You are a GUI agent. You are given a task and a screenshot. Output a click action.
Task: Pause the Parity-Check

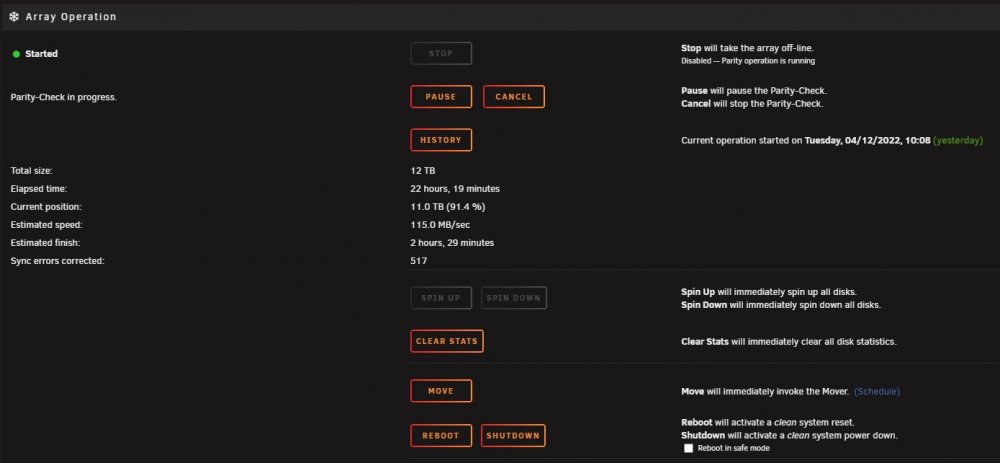coord(441,97)
